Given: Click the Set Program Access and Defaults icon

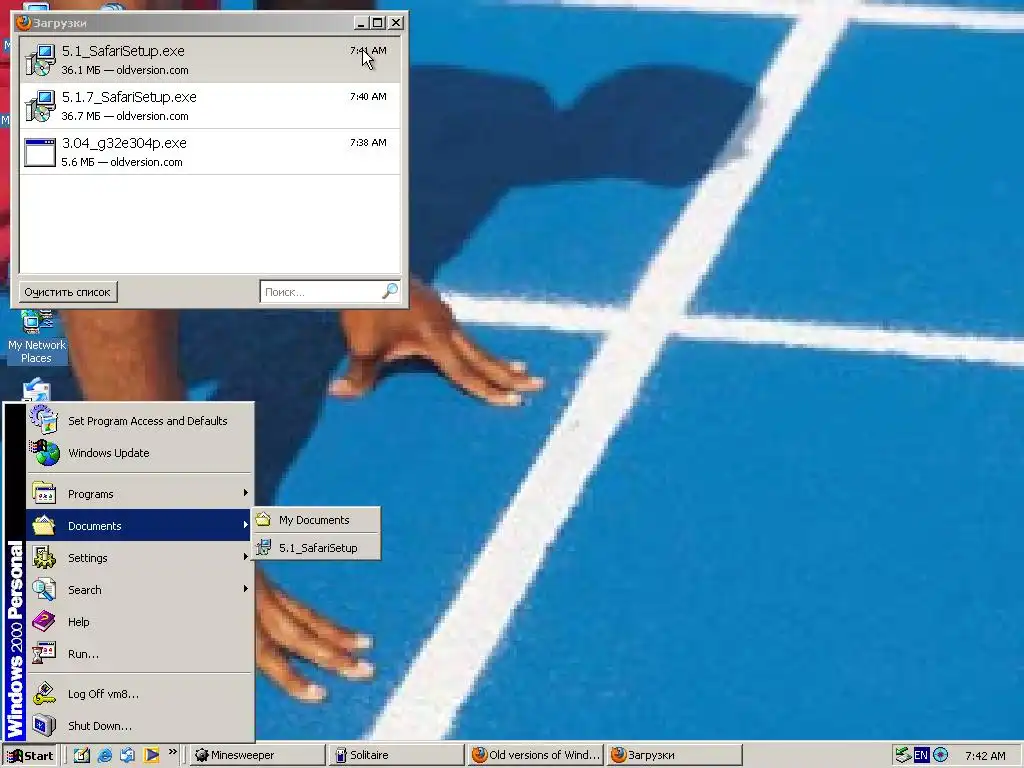Looking at the screenshot, I should [x=44, y=419].
